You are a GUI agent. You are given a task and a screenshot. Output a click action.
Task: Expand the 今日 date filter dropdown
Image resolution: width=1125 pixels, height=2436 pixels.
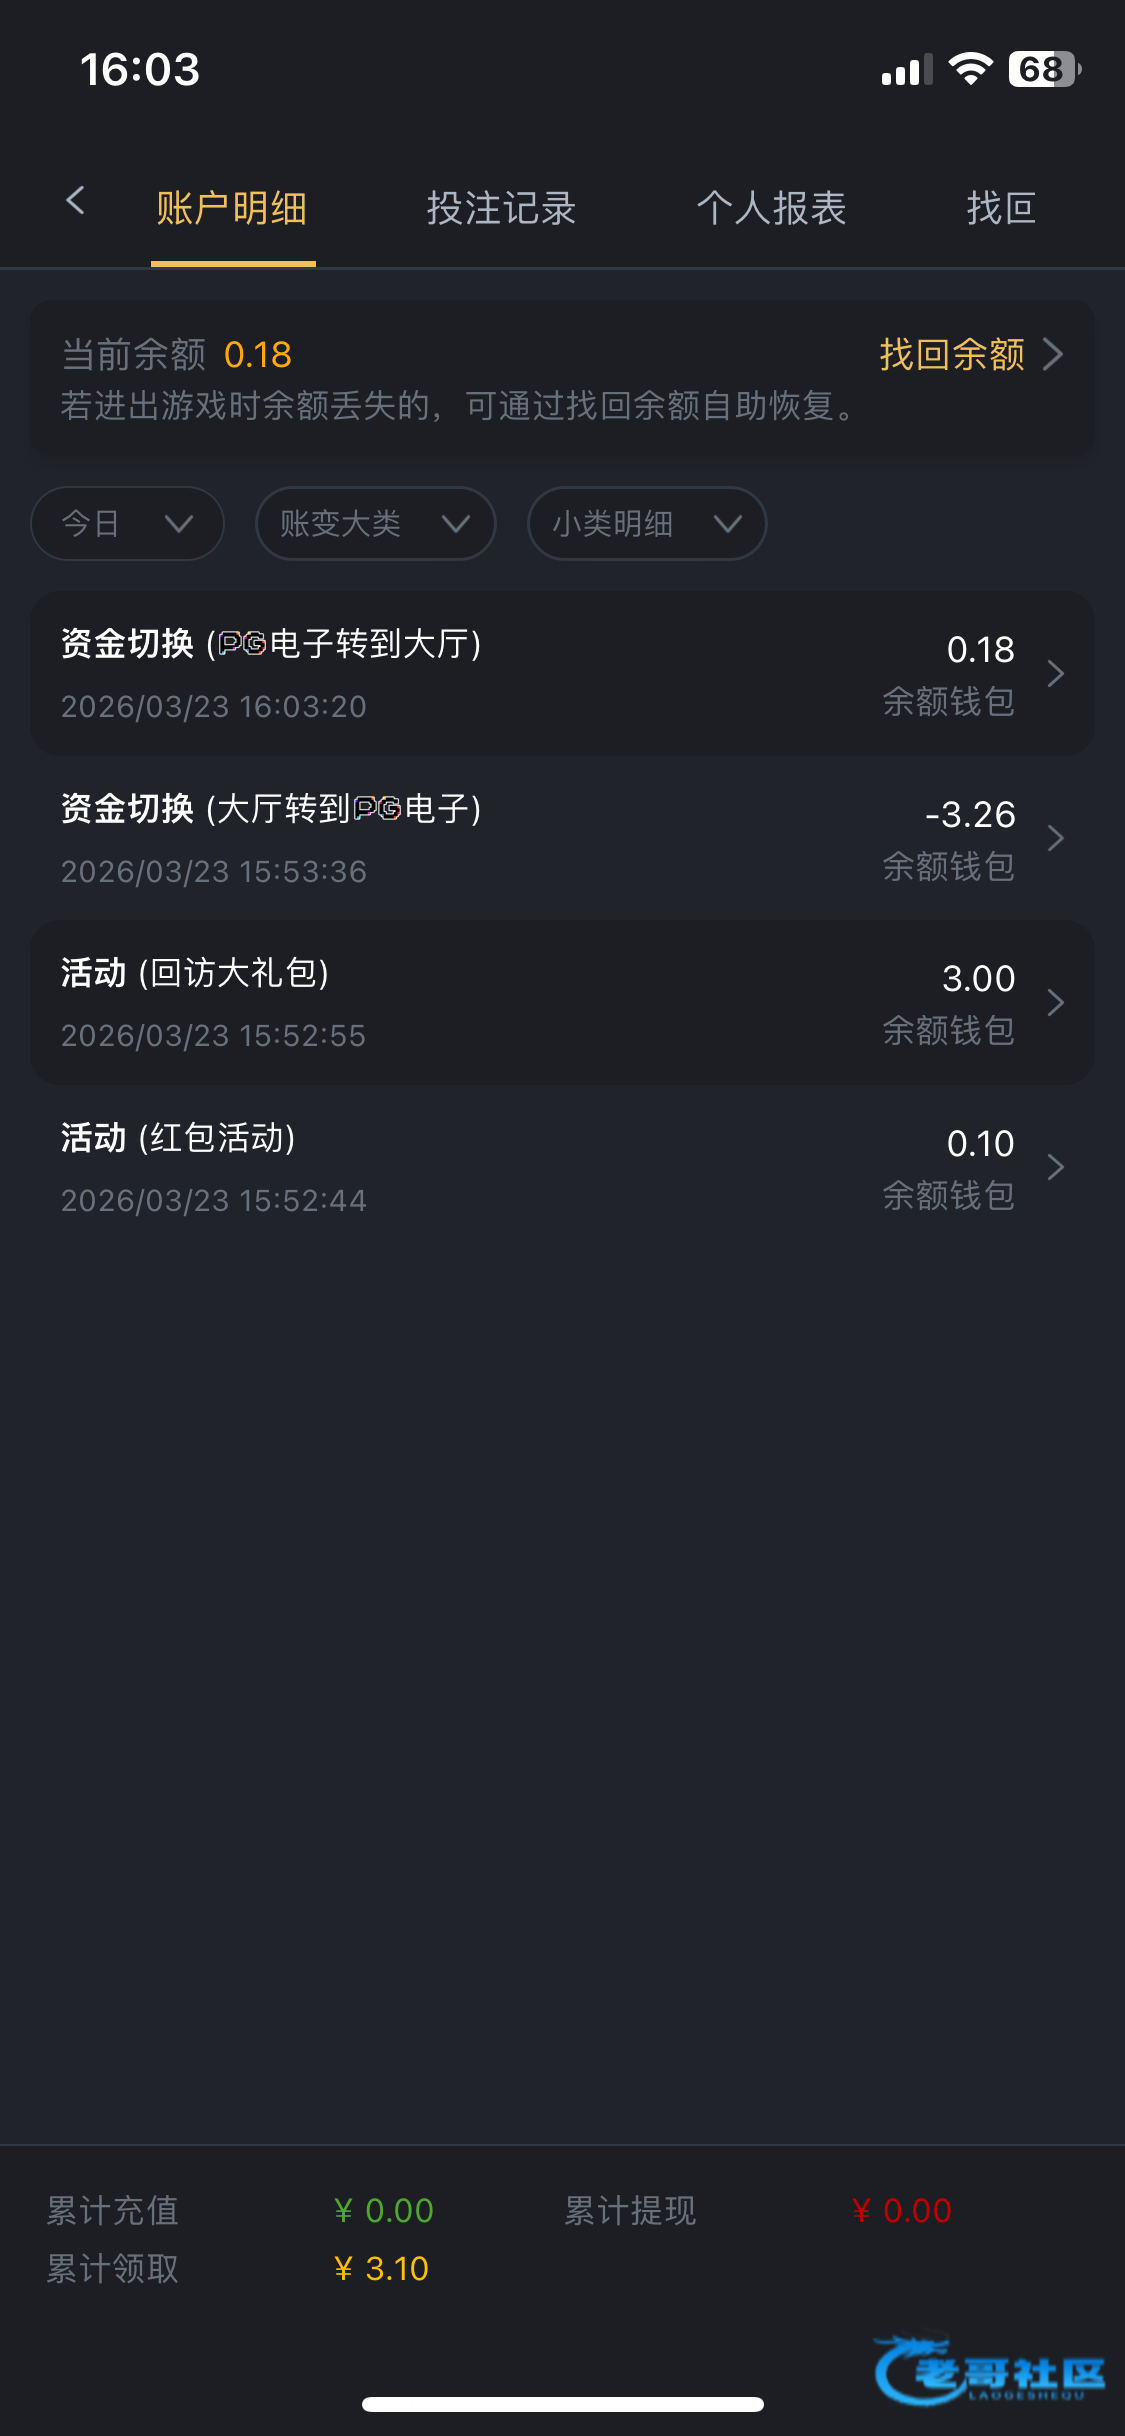coord(127,523)
